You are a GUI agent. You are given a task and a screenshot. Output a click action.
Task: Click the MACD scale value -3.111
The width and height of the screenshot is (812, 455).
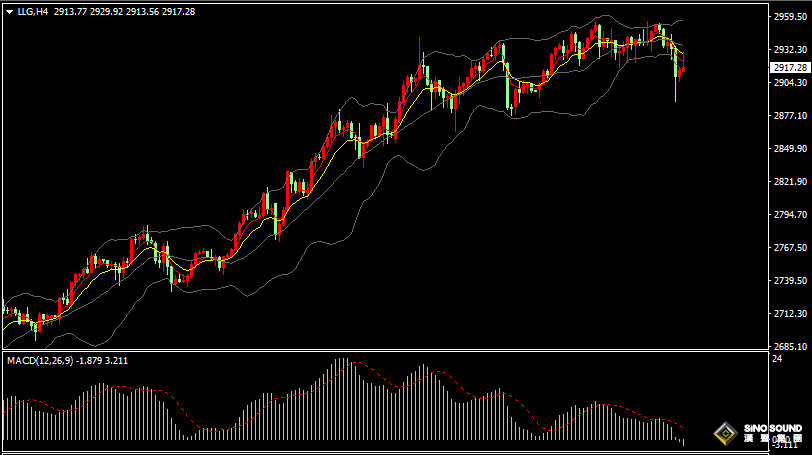click(787, 446)
